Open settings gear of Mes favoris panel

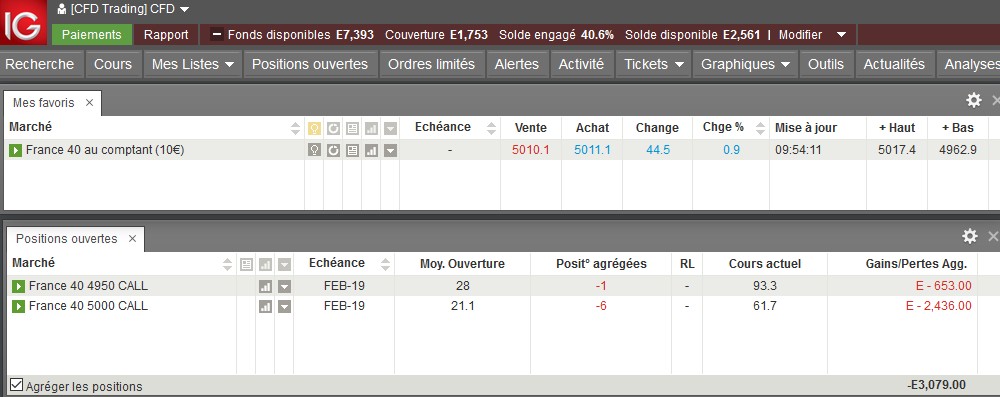[974, 100]
